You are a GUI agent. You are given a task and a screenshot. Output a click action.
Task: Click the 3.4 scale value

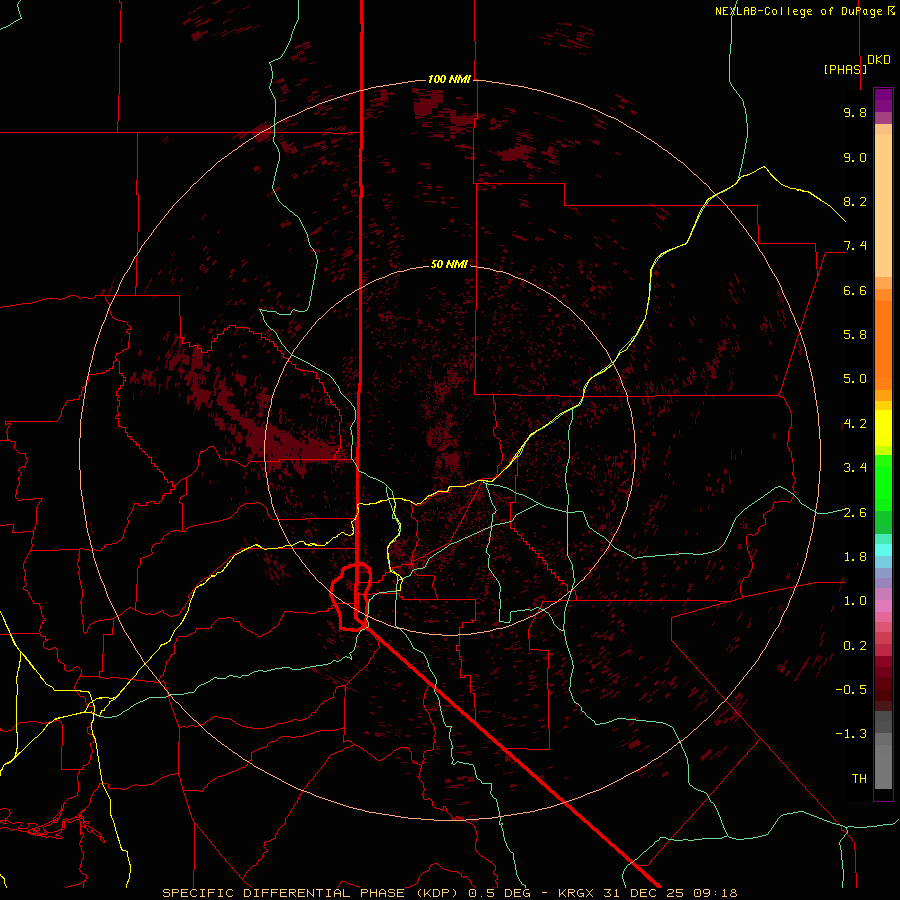855,468
